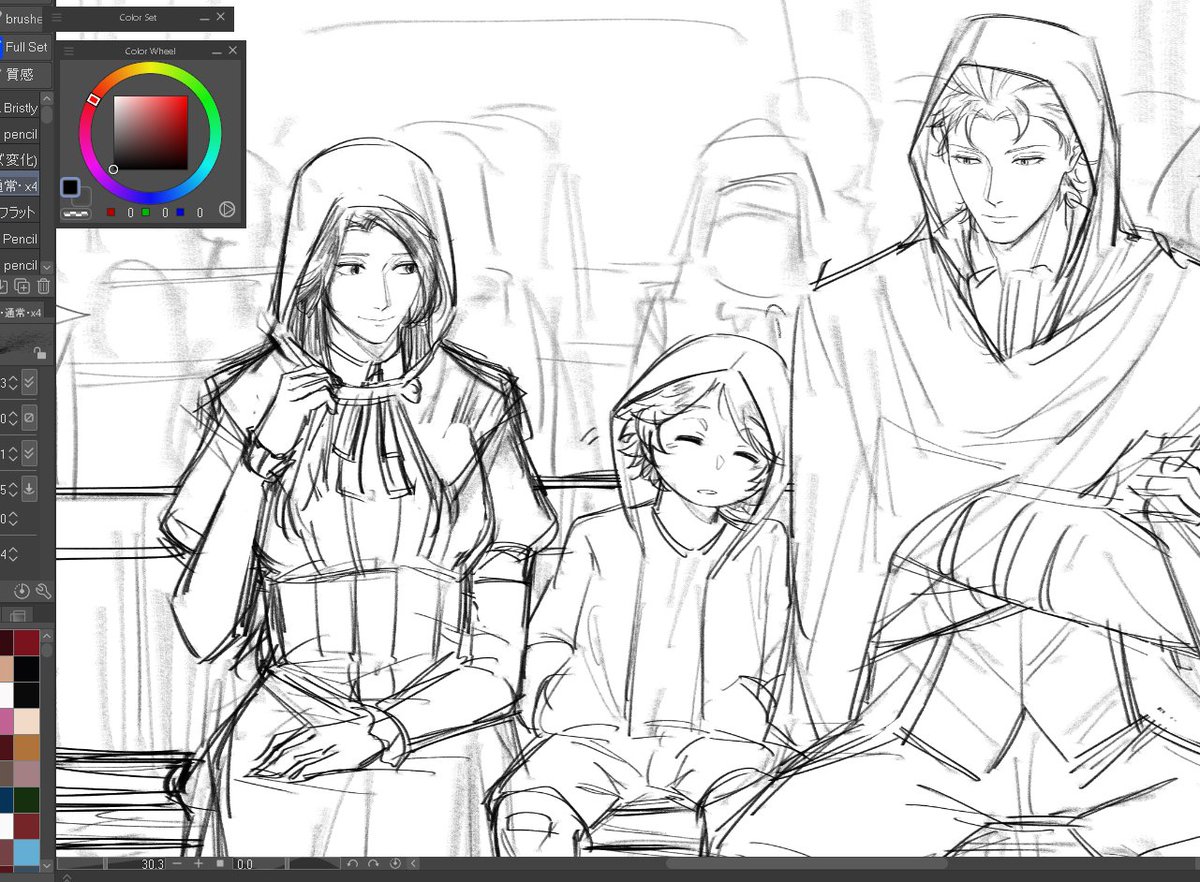Minimize the Color Wheel panel
The image size is (1200, 882).
point(217,51)
